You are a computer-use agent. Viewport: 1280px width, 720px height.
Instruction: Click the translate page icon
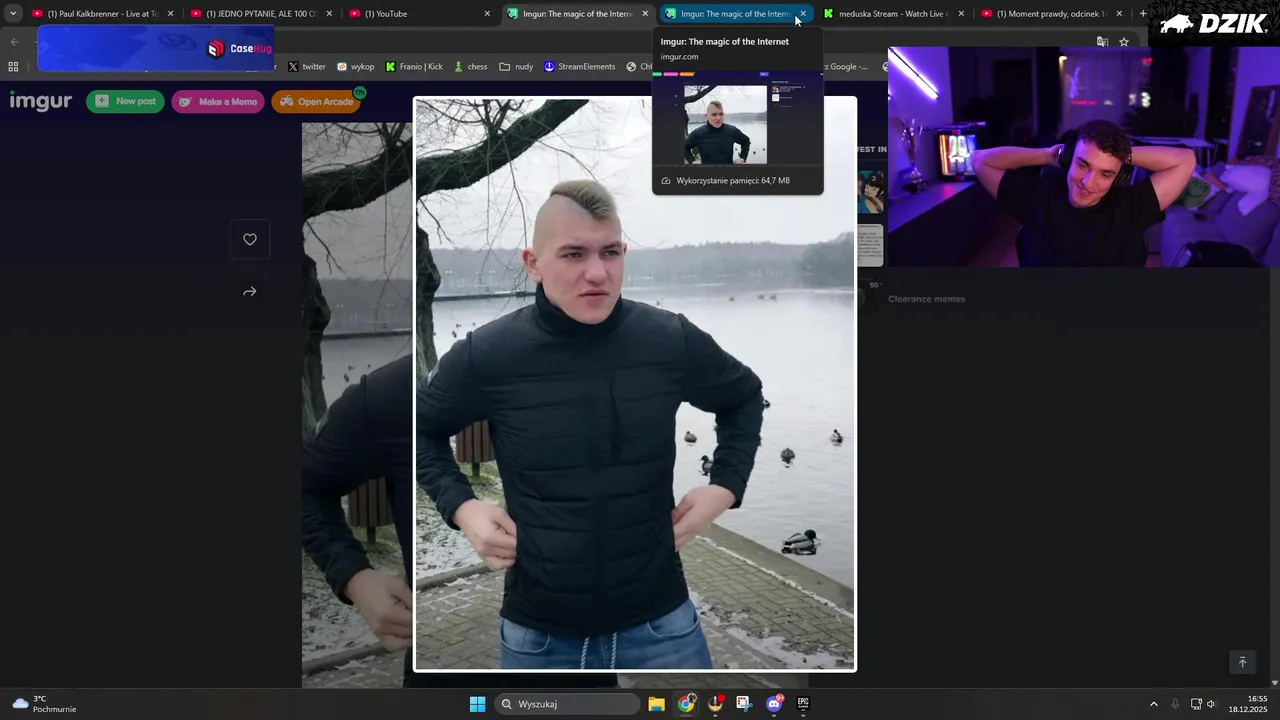[x=1102, y=42]
